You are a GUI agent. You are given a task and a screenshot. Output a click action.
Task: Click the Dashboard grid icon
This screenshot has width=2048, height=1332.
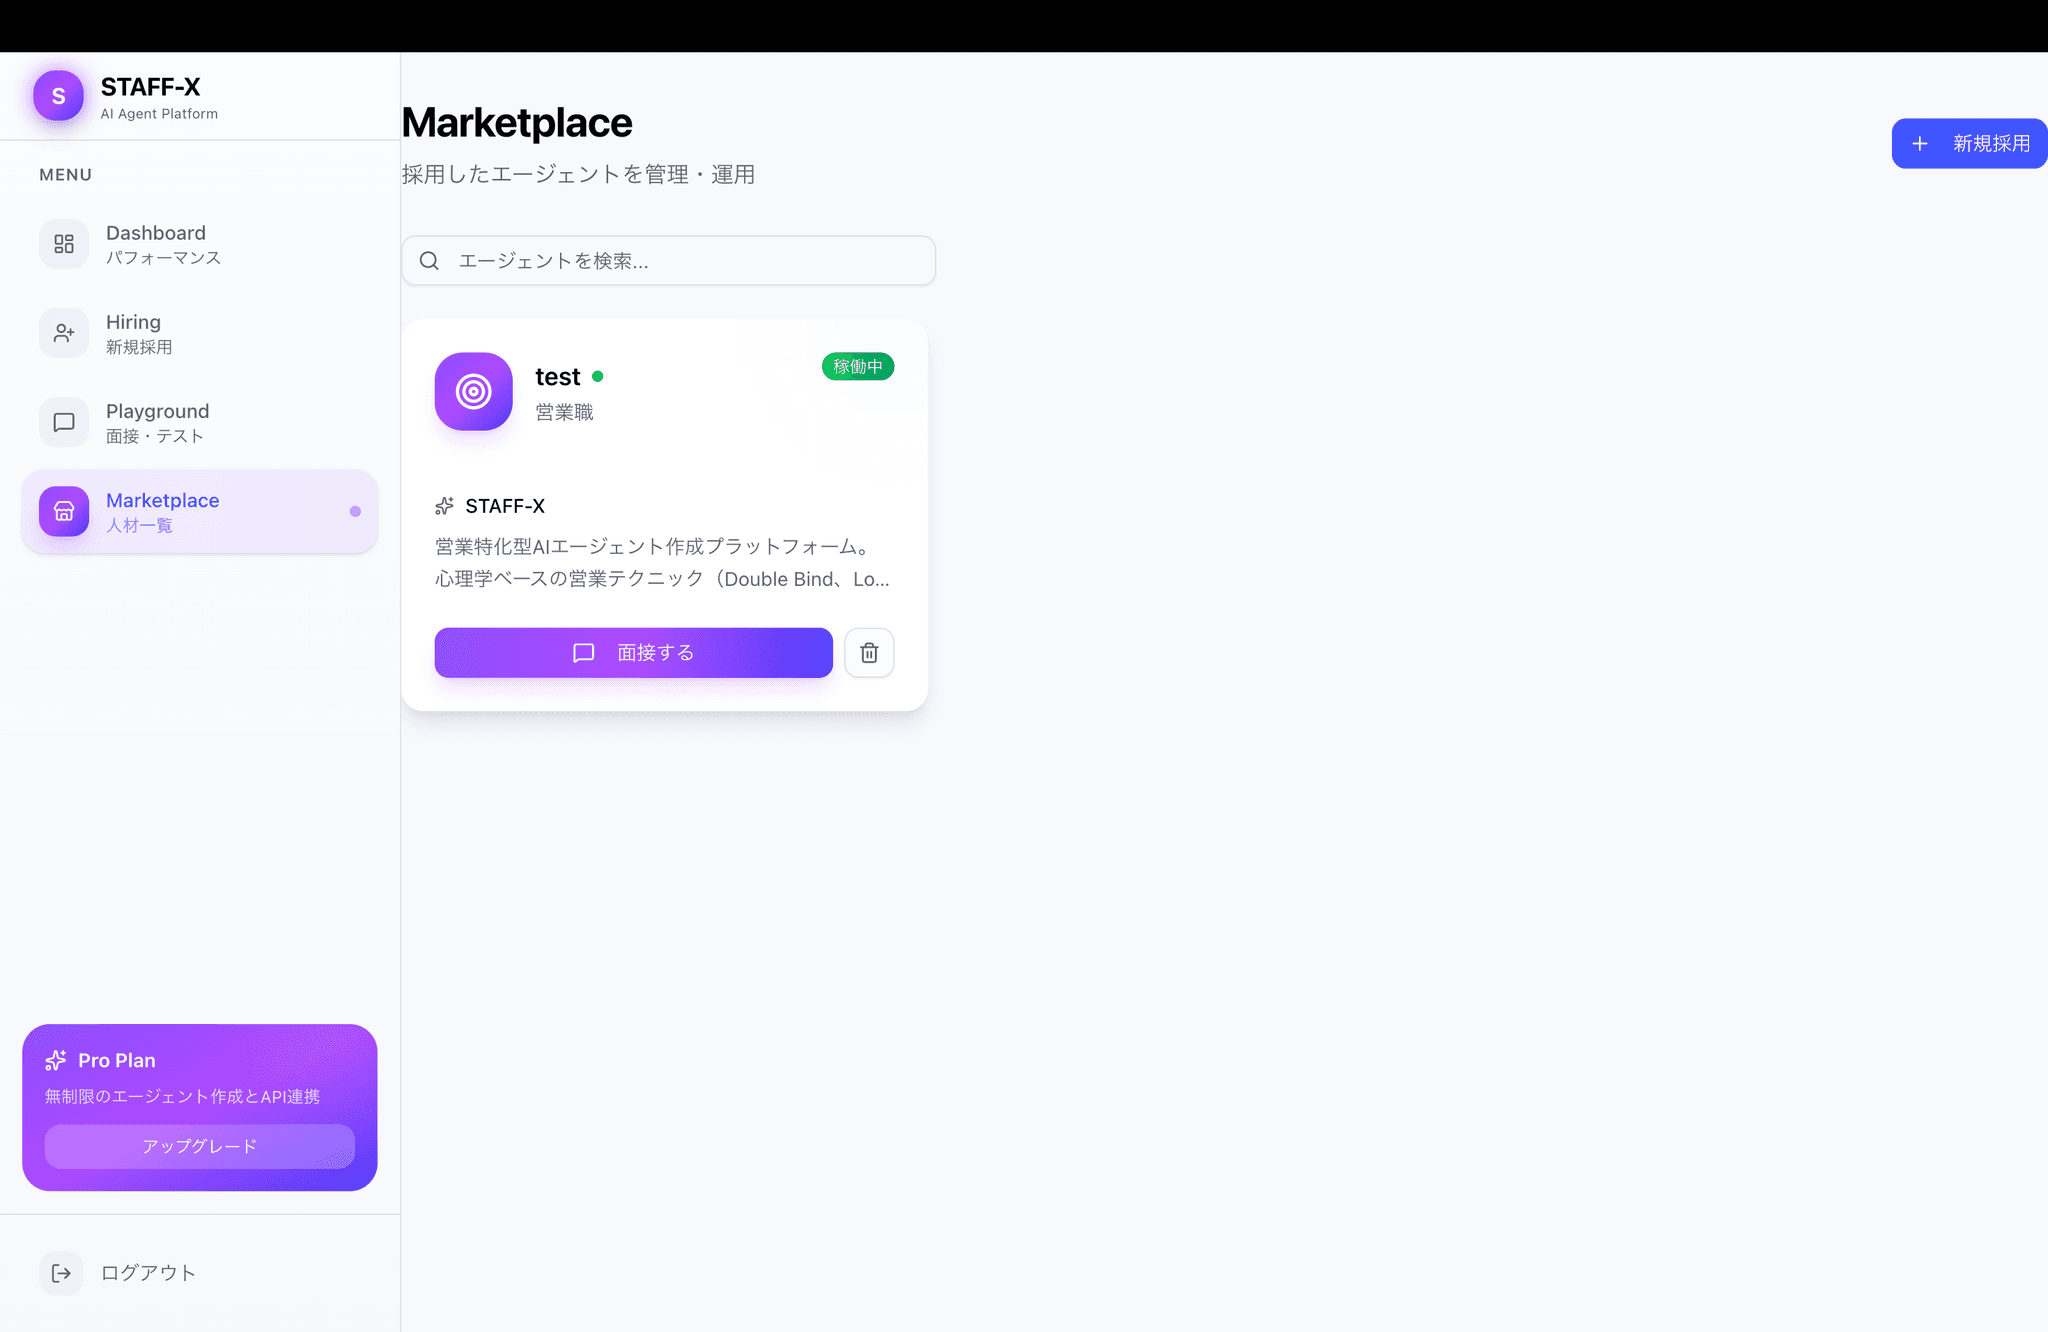click(x=64, y=244)
